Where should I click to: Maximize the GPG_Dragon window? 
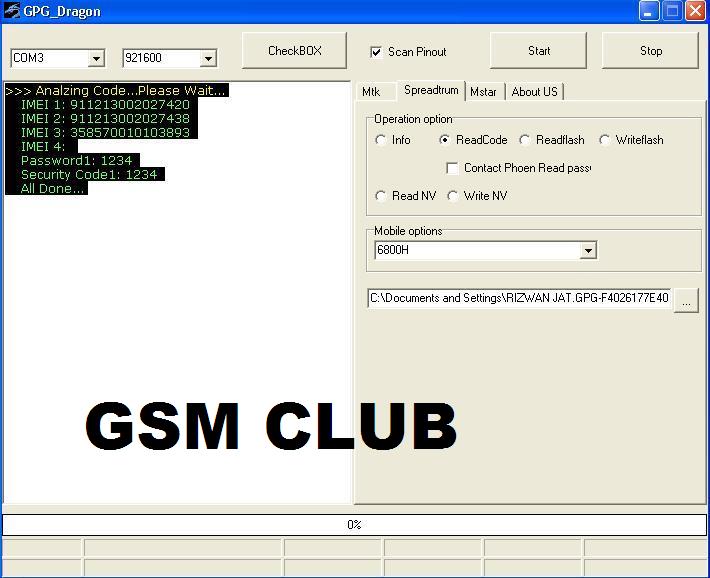[672, 11]
